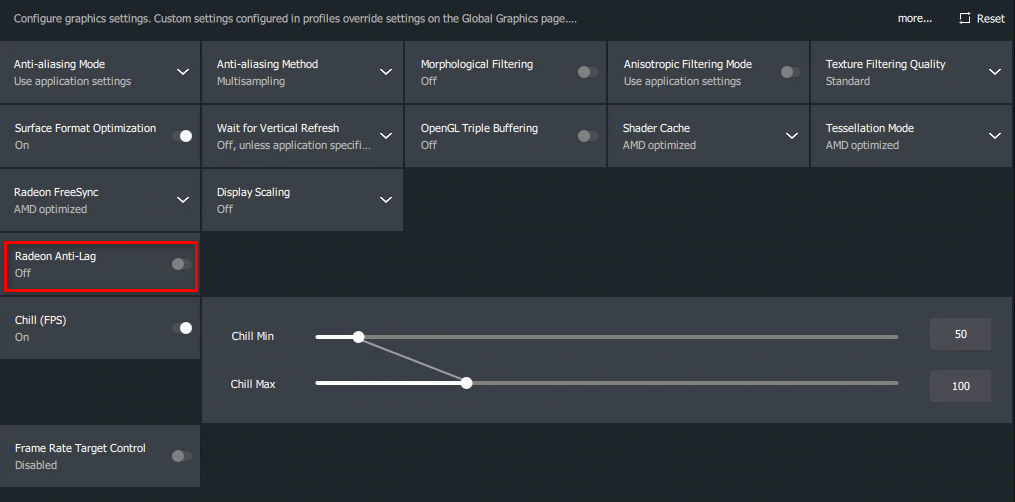Expand Texture Filtering Quality options
Viewport: 1015px width, 502px height.
(994, 72)
